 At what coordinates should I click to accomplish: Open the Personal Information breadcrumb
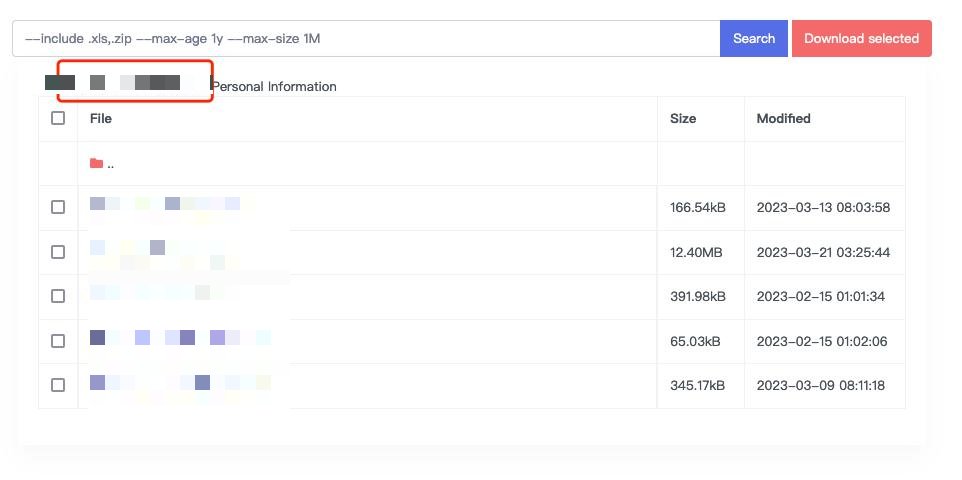pyautogui.click(x=274, y=87)
